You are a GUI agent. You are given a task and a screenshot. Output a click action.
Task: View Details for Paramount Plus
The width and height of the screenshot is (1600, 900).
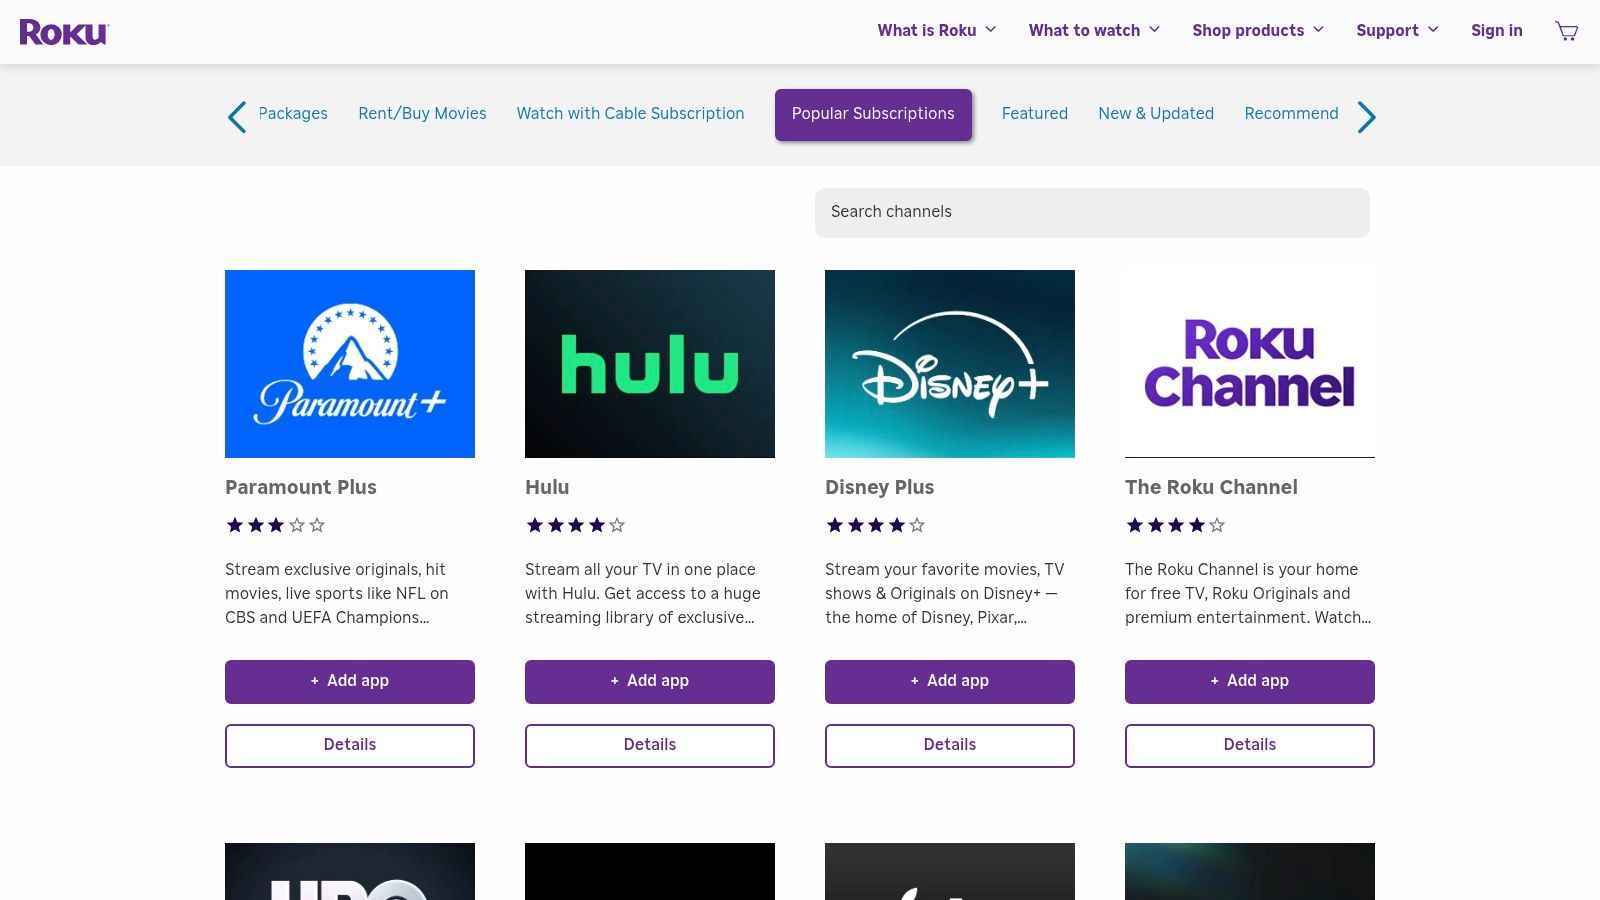click(x=350, y=745)
